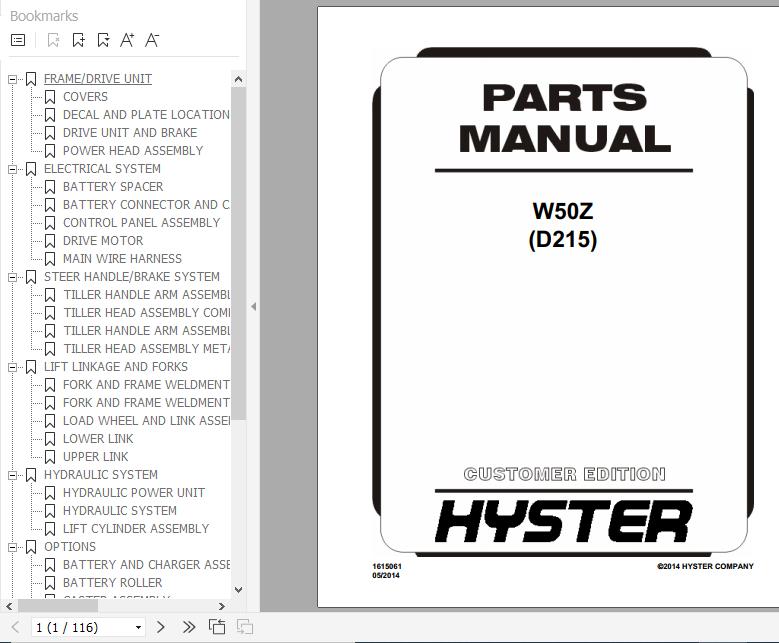The height and width of the screenshot is (643, 779).
Task: Click the greyed cascade windows icon
Action: (x=245, y=627)
